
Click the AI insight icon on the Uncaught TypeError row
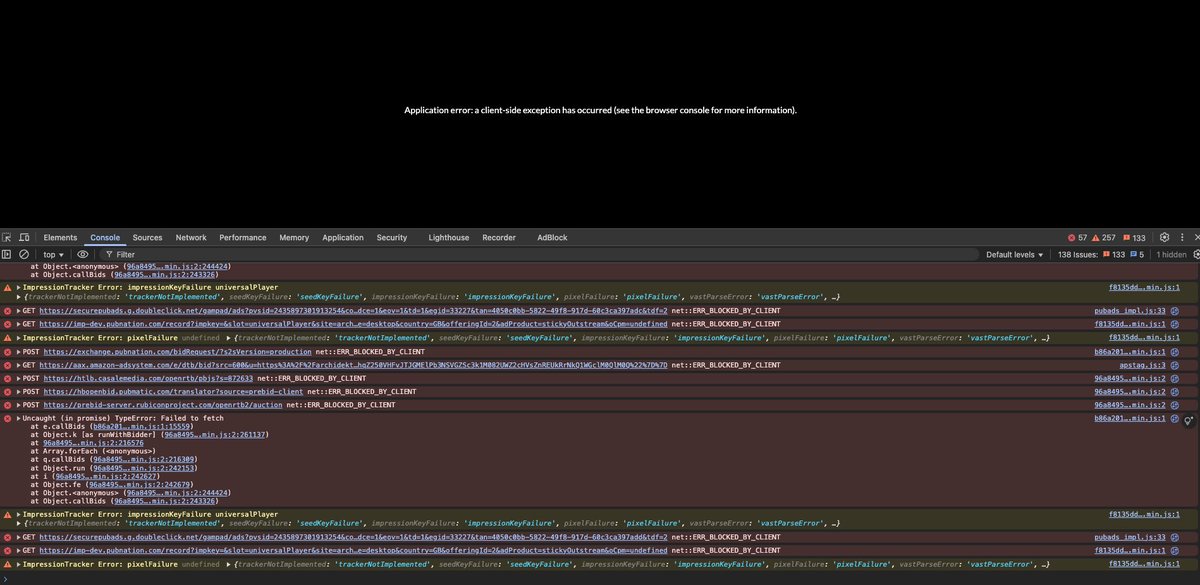click(x=1188, y=421)
